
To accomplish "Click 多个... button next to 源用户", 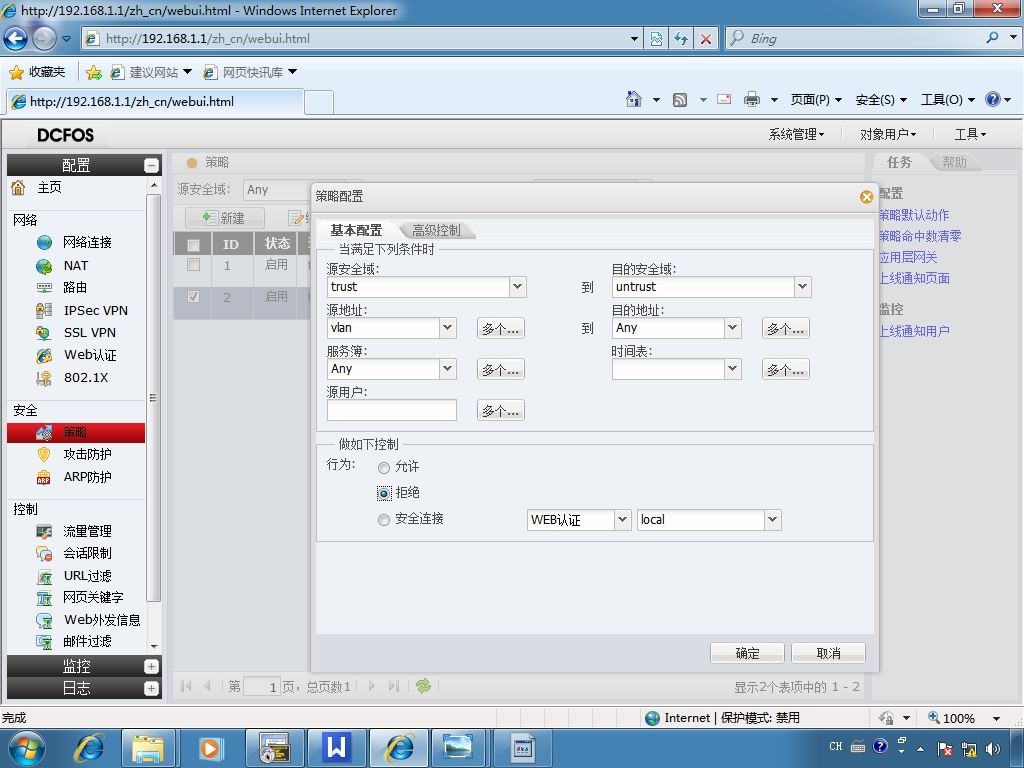I will [x=500, y=411].
